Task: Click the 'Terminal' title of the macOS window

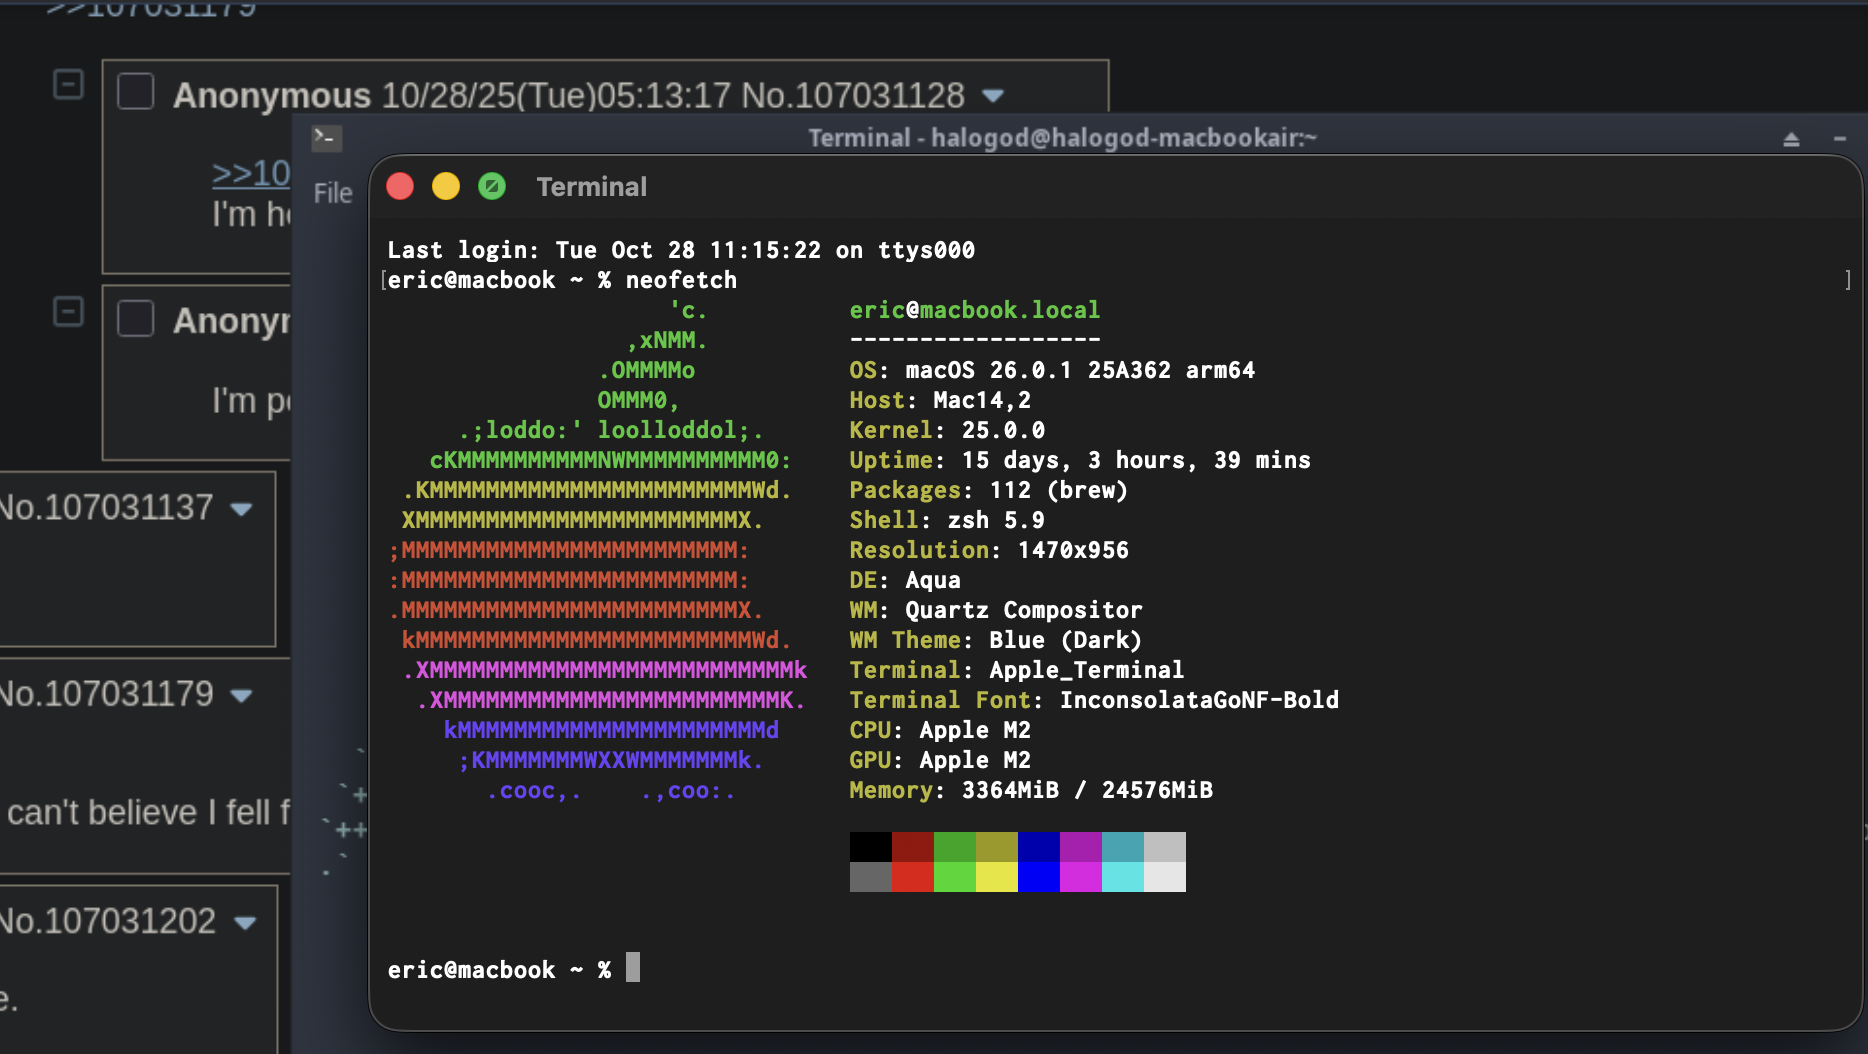Action: pos(592,187)
